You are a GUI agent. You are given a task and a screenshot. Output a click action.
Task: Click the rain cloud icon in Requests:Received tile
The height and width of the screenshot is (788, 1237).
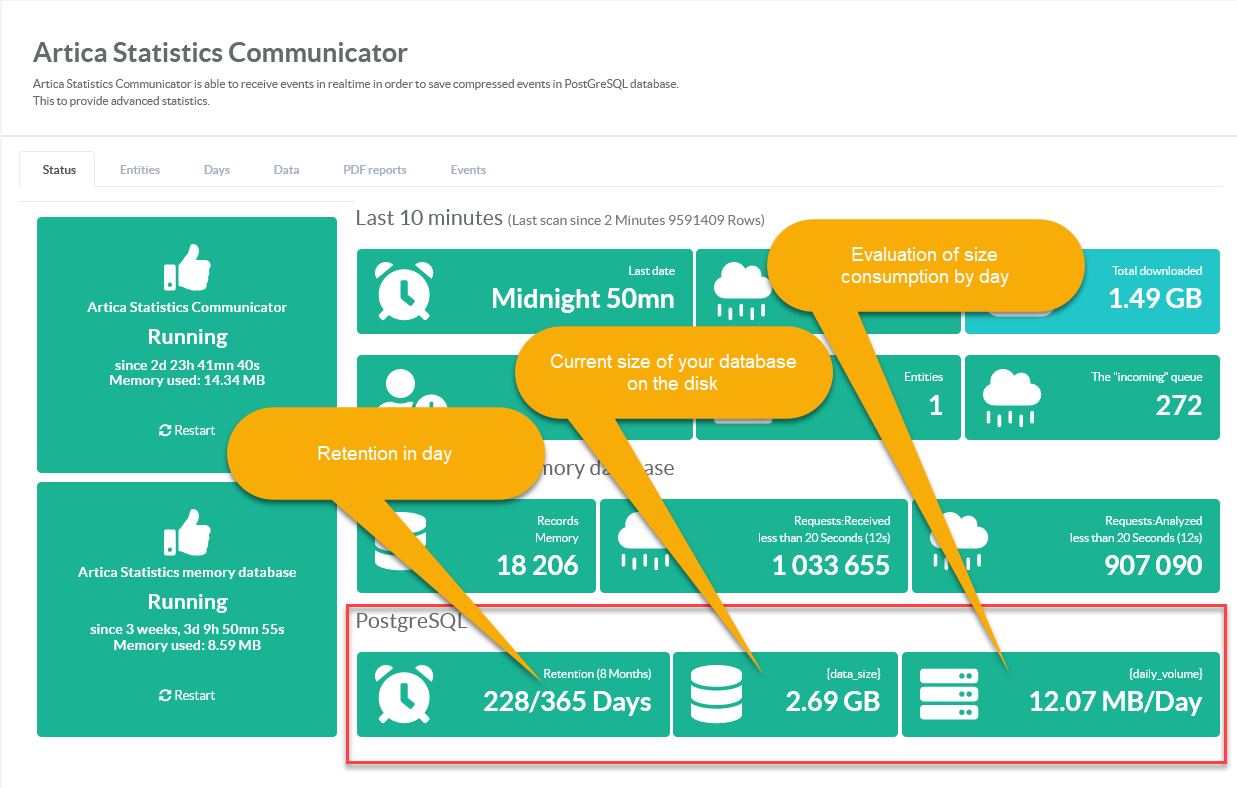642,545
